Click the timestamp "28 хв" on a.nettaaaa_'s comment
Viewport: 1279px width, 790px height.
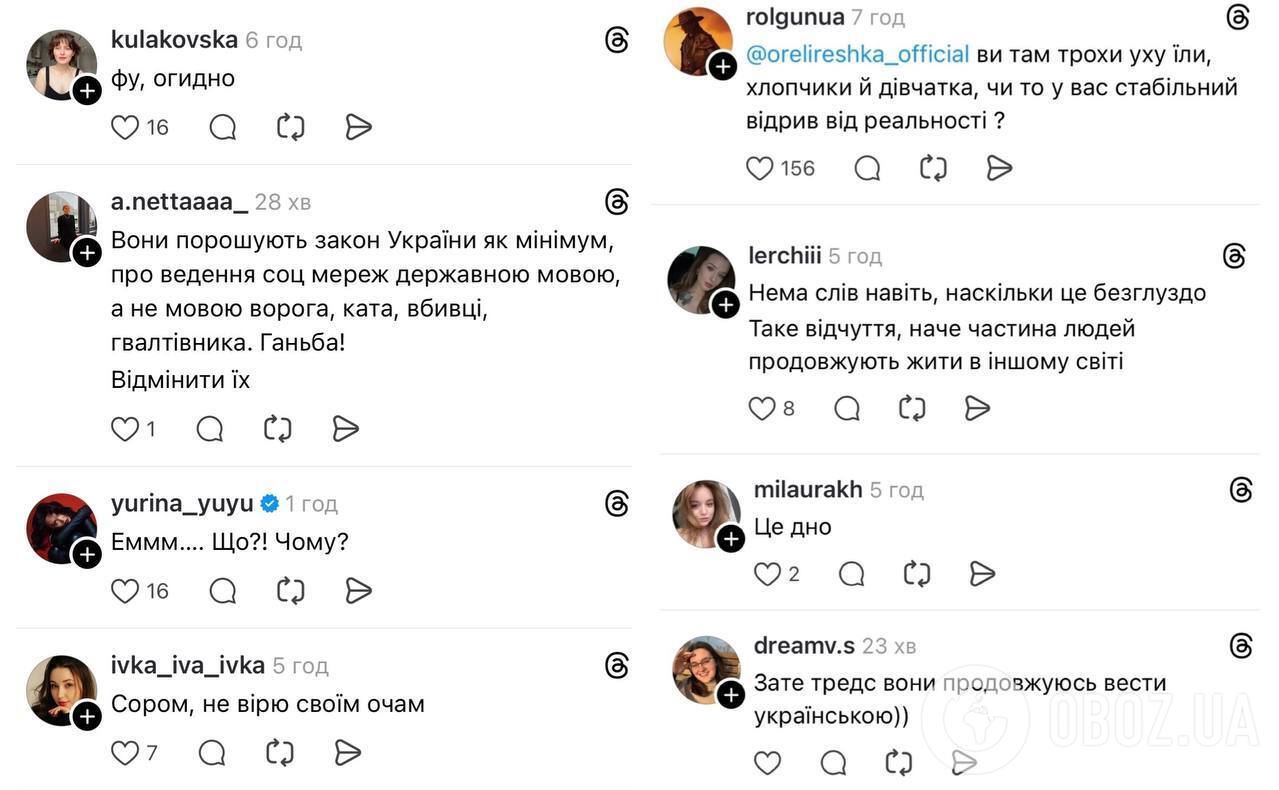point(282,201)
